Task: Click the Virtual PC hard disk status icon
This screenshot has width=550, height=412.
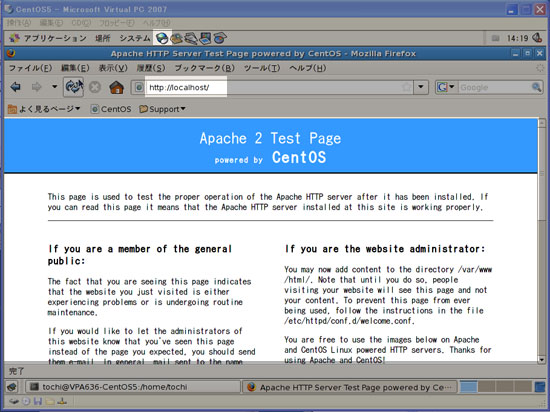Action: [14, 401]
